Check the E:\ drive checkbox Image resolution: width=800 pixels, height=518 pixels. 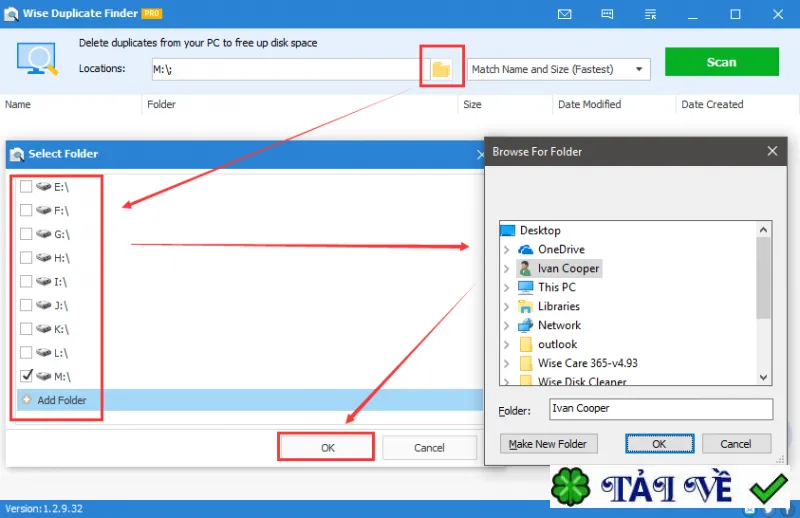pyautogui.click(x=26, y=186)
